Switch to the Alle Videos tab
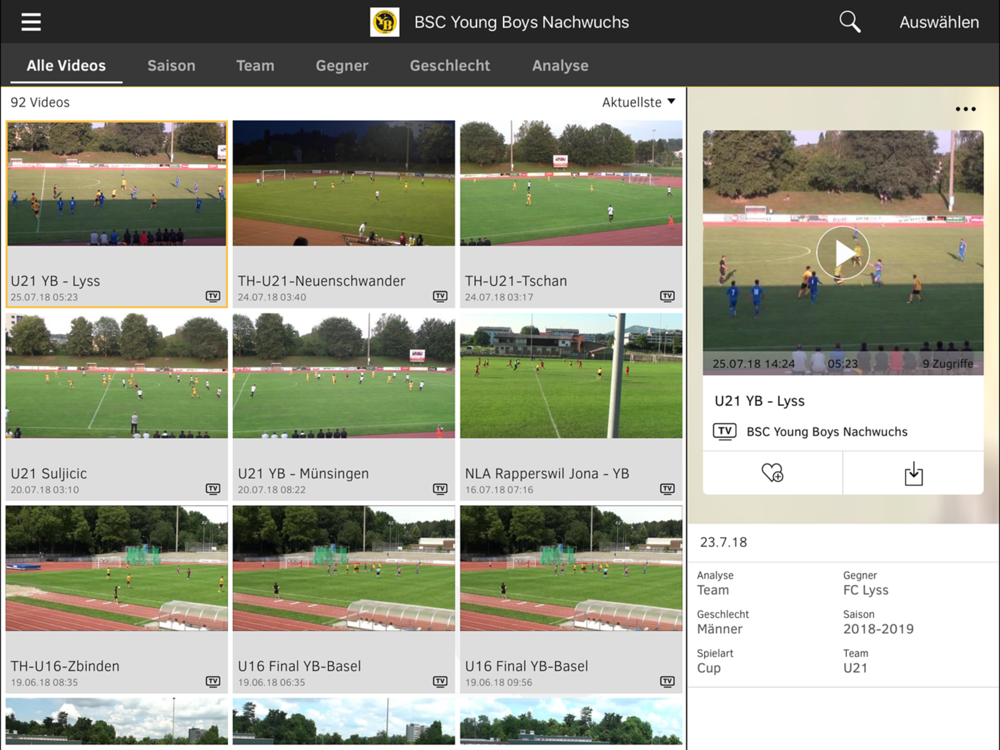 (x=66, y=66)
